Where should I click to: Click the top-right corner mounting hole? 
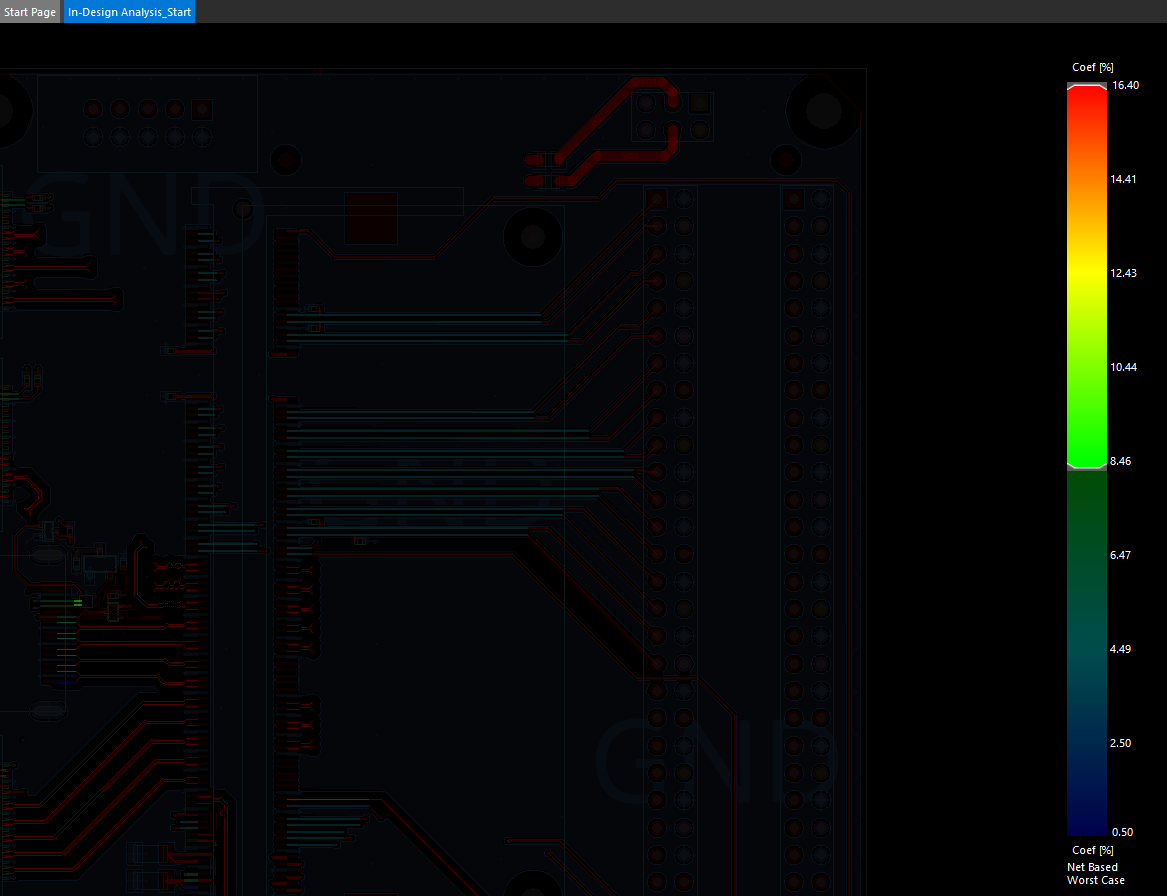point(823,109)
